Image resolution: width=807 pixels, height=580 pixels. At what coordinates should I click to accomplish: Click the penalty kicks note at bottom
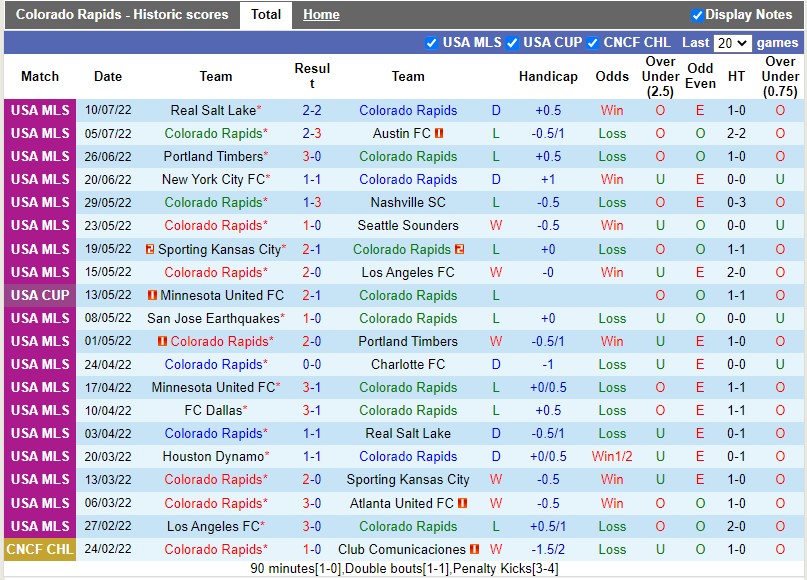coord(405,569)
